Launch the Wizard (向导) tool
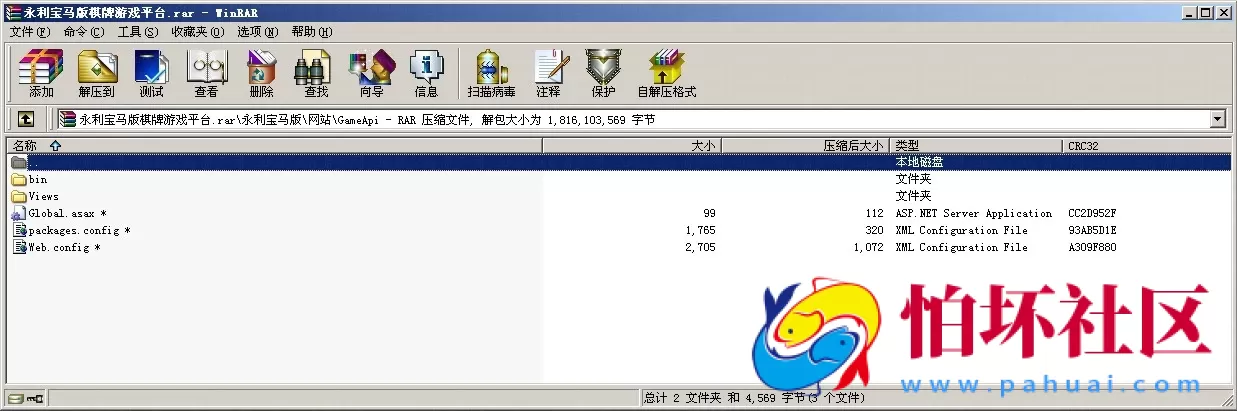 [371, 74]
